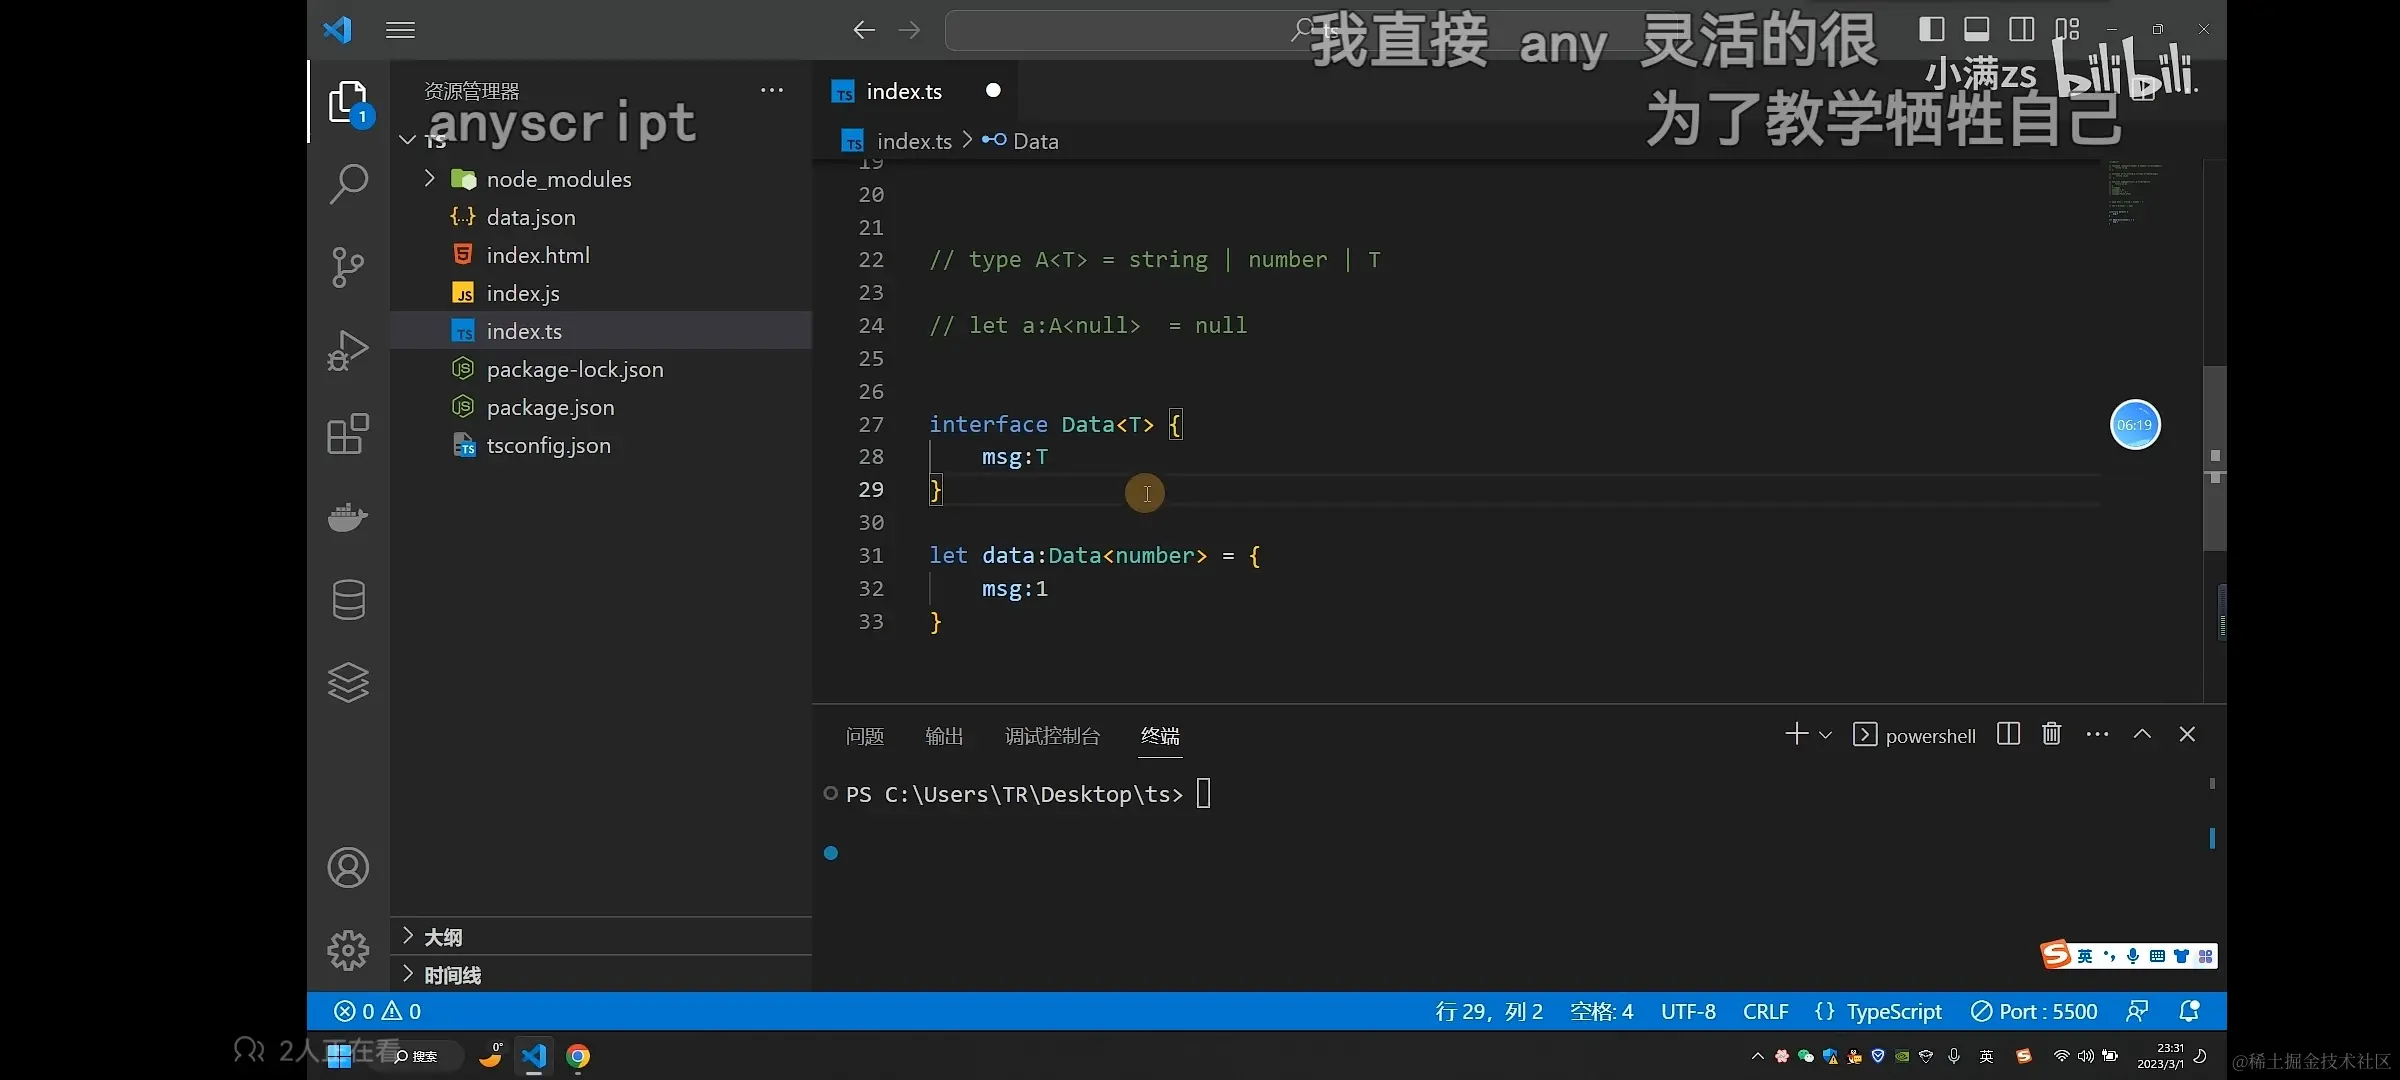Toggle the secondary sidebar layout button
Viewport: 2400px width, 1080px height.
[2021, 29]
